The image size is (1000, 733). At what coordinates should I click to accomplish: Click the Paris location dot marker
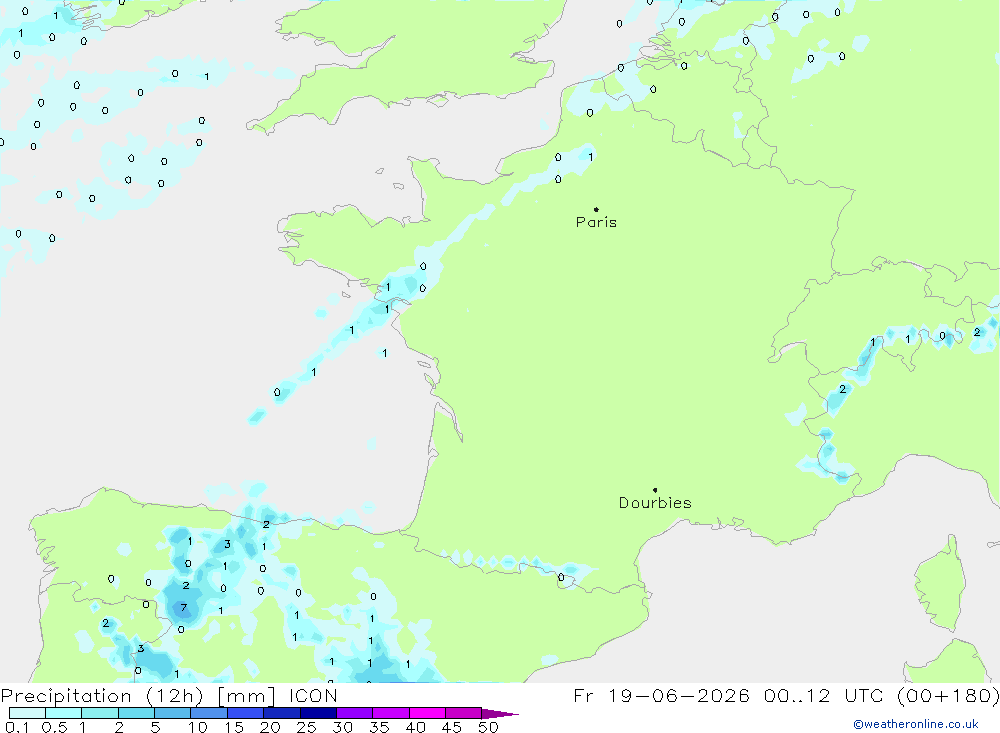pyautogui.click(x=596, y=209)
